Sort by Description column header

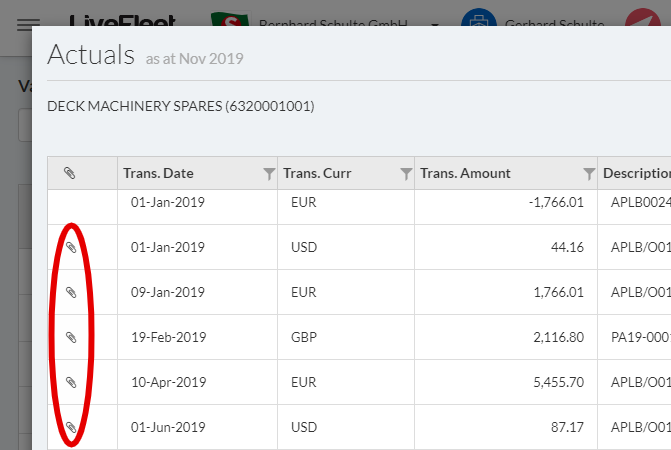[x=636, y=173]
